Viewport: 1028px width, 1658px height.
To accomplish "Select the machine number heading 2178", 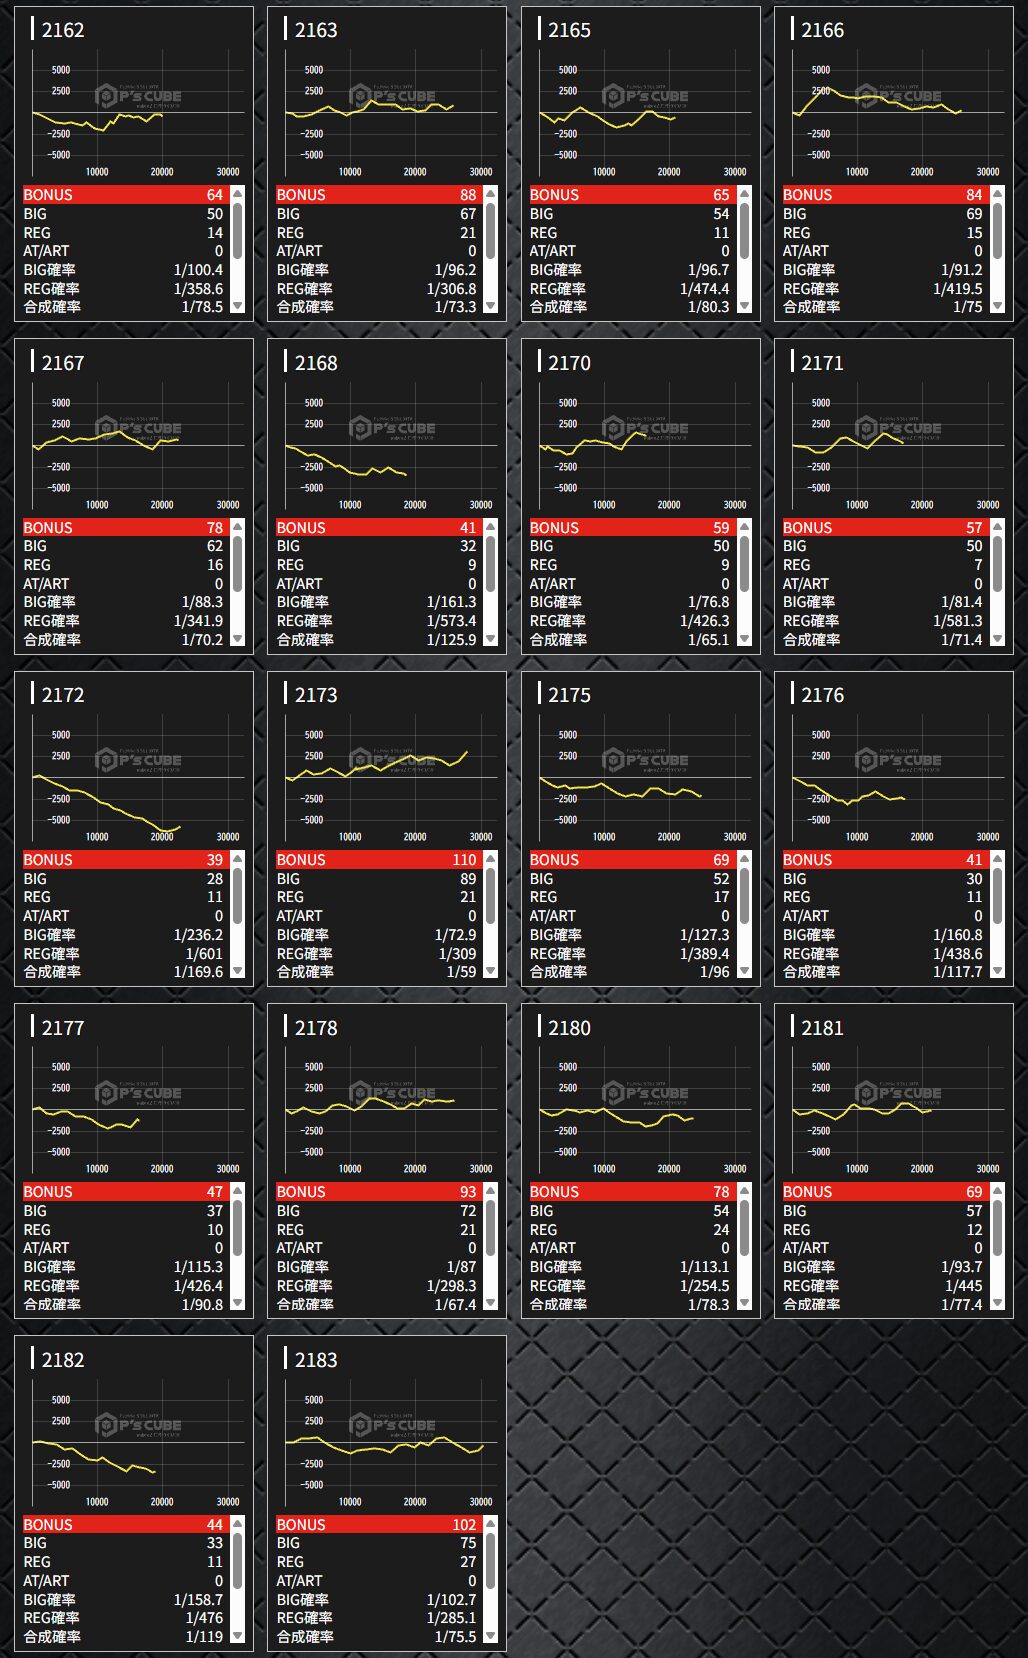I will coord(316,1028).
